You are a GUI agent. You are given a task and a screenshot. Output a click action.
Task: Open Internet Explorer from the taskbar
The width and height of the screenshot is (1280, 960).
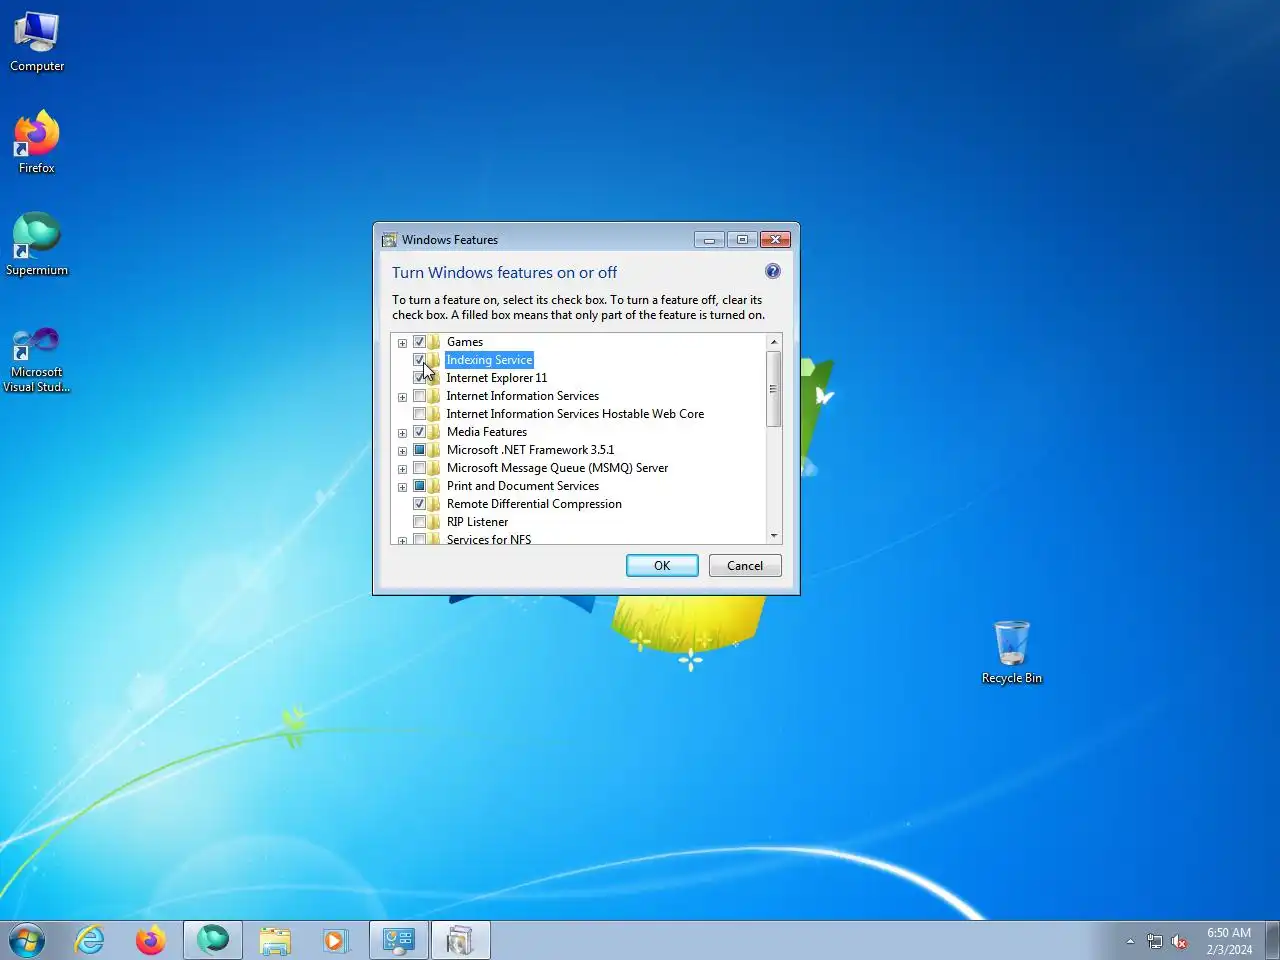point(90,940)
